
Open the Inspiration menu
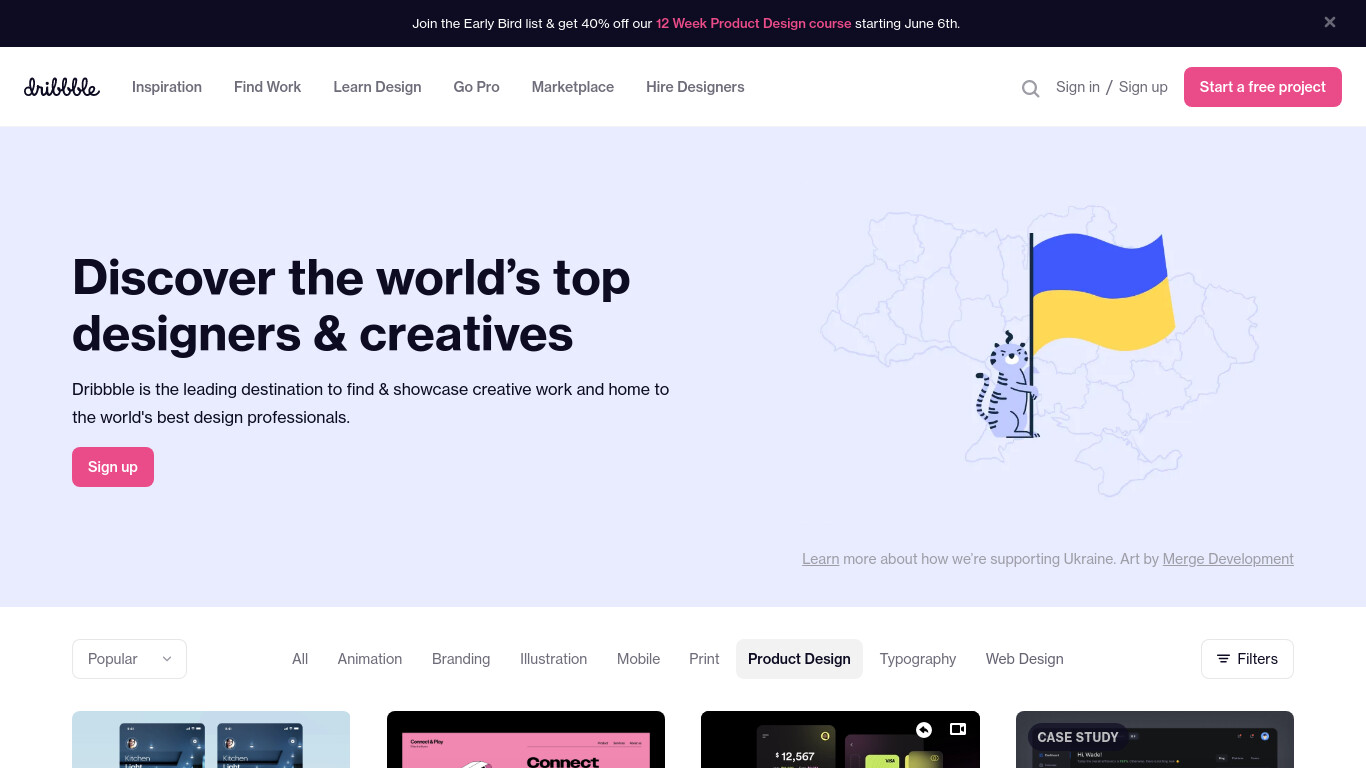[x=167, y=87]
